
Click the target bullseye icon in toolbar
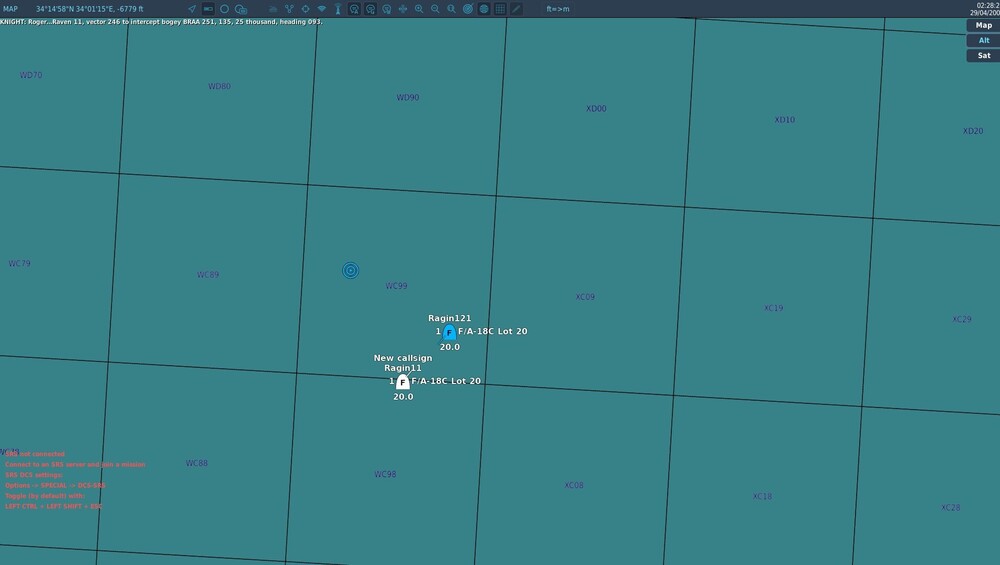[x=468, y=9]
